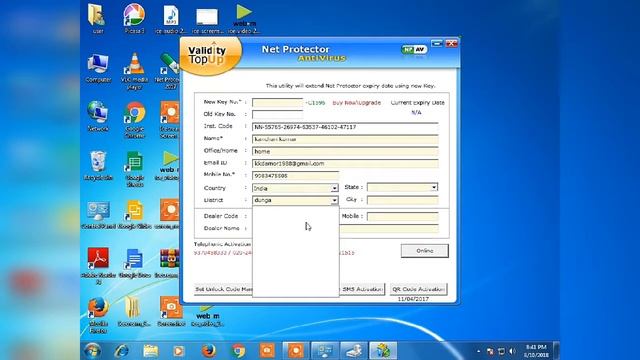Open the Computer desktop icon
The height and width of the screenshot is (360, 640).
coord(98,69)
